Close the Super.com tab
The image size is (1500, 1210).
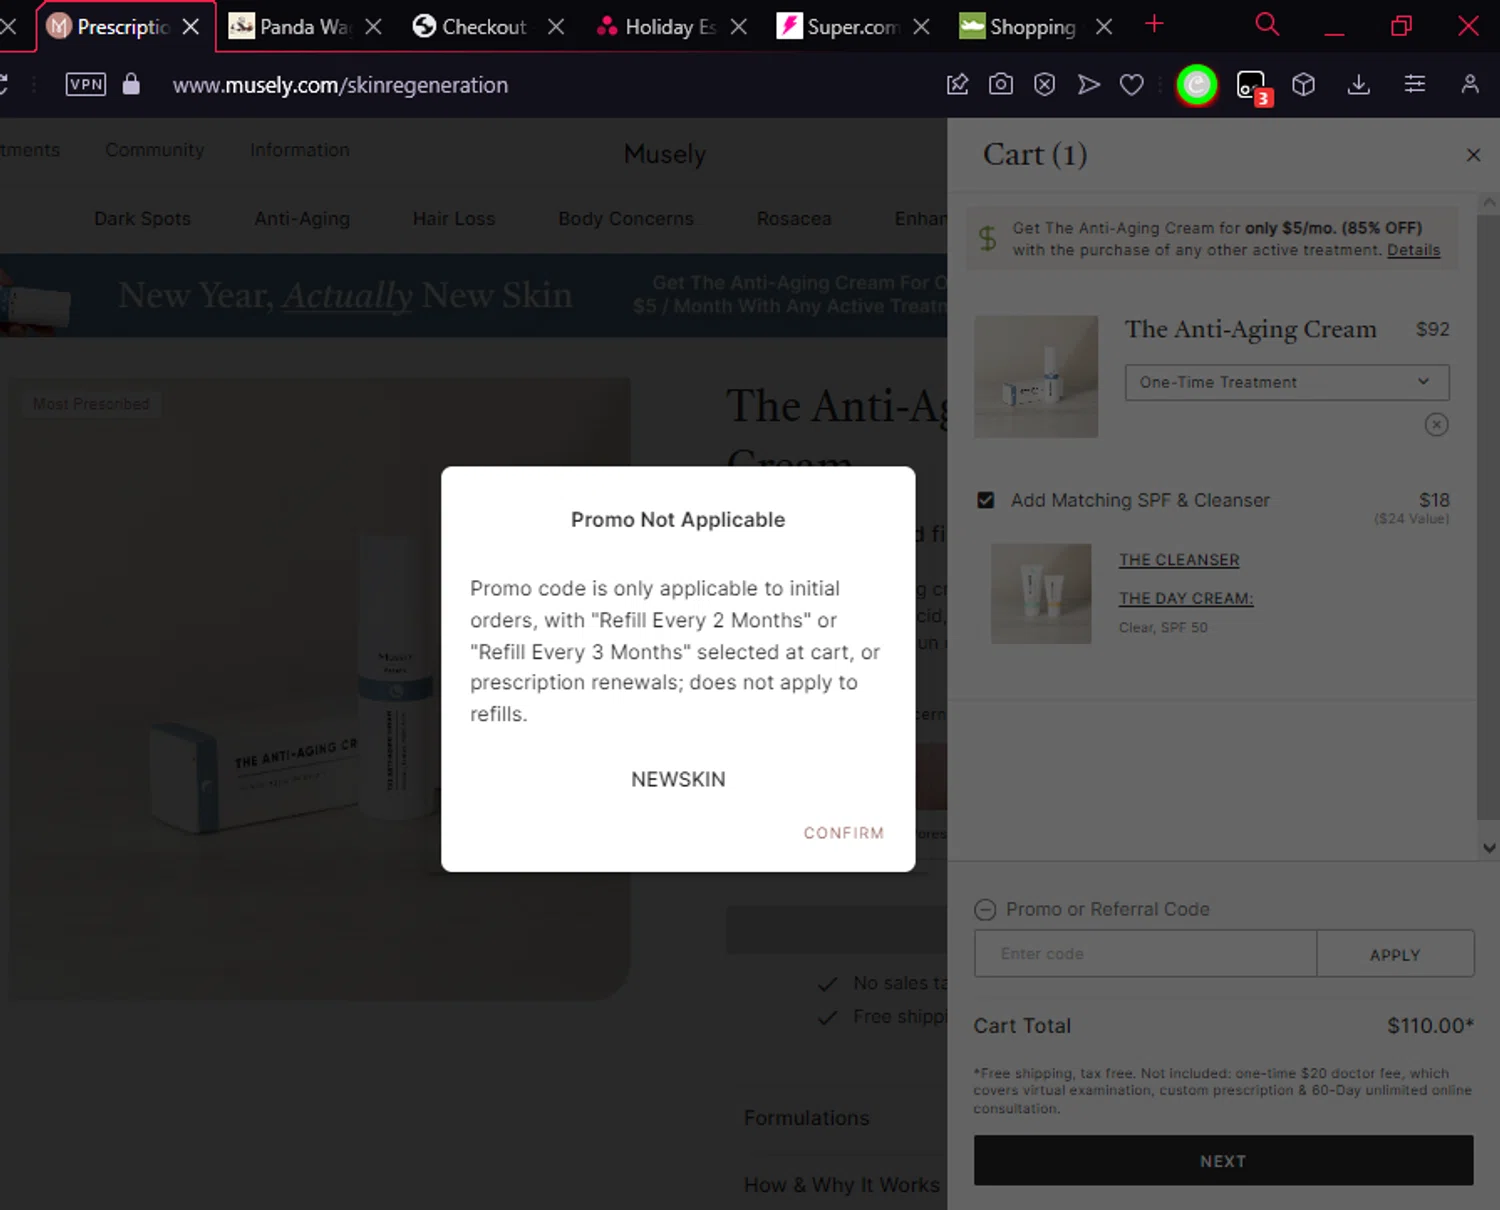921,27
